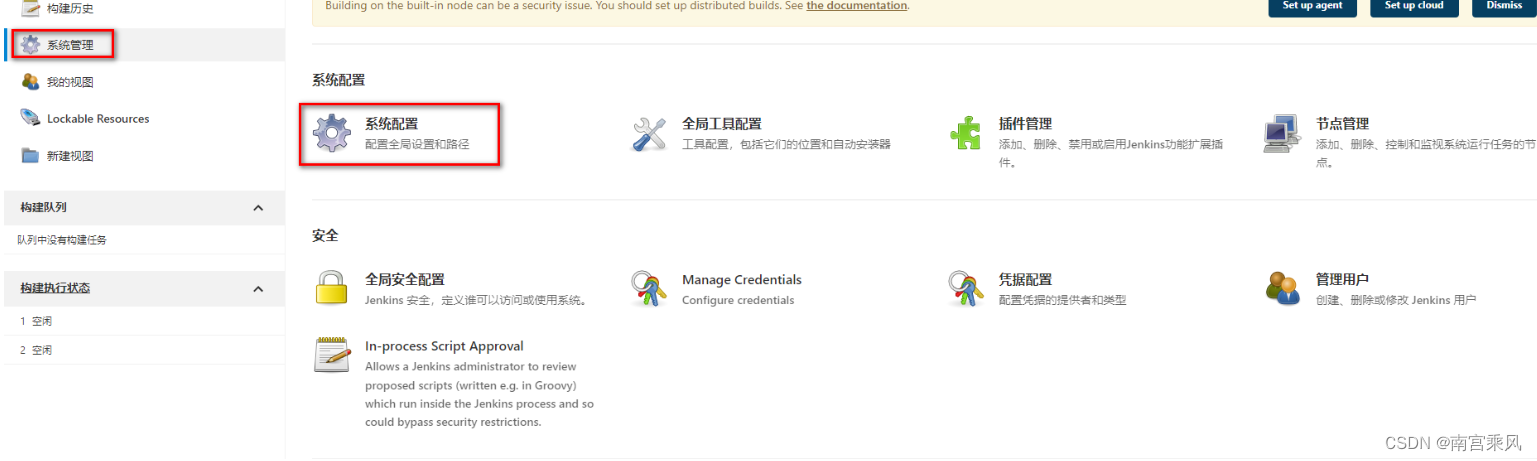The height and width of the screenshot is (461, 1537).
Task: Open 构建历史 in the sidebar
Action: pyautogui.click(x=70, y=8)
